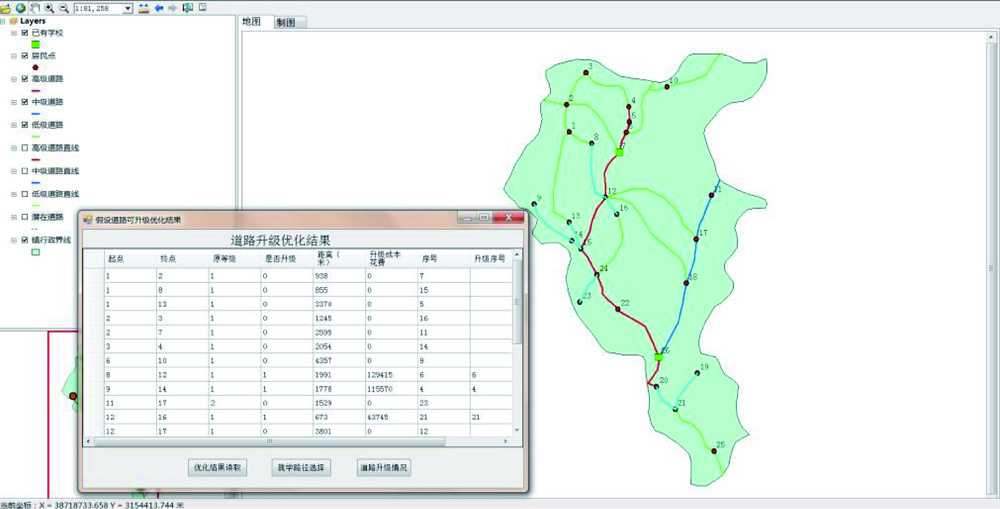Click the 优化结果读取 button
This screenshot has height=509, width=1000.
(x=216, y=467)
